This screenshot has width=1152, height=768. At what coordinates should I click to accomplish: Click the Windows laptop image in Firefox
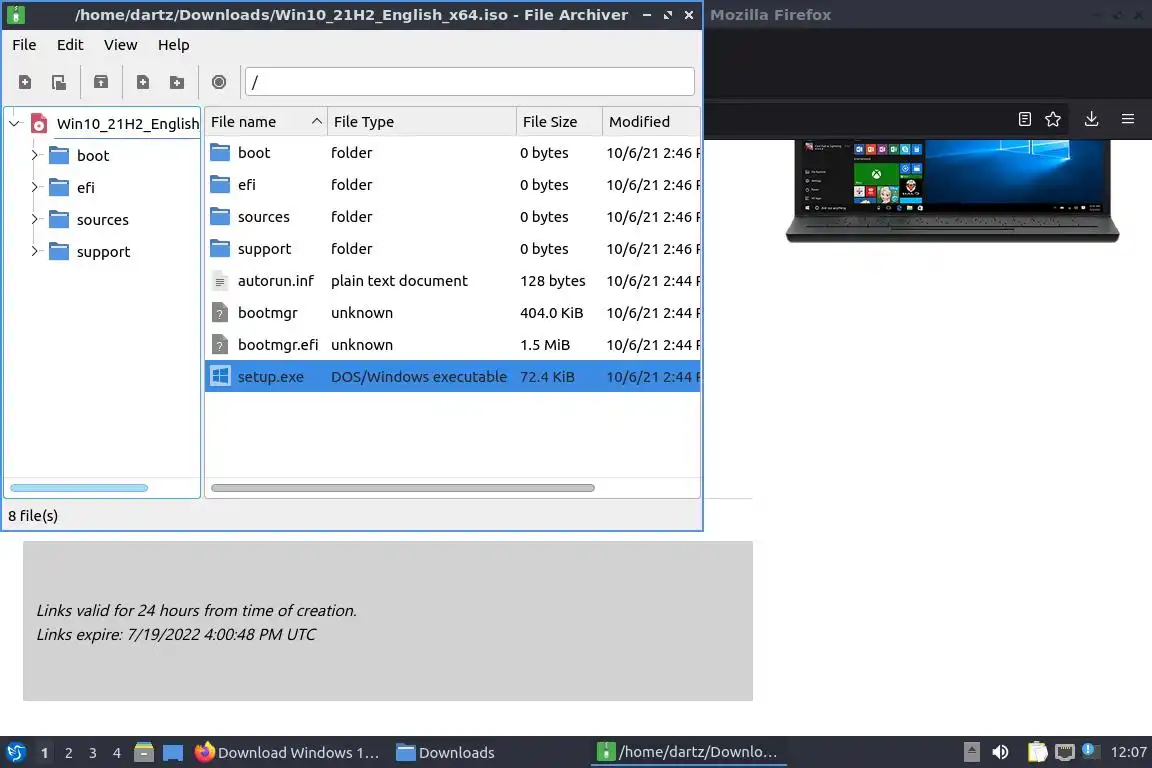tap(952, 191)
